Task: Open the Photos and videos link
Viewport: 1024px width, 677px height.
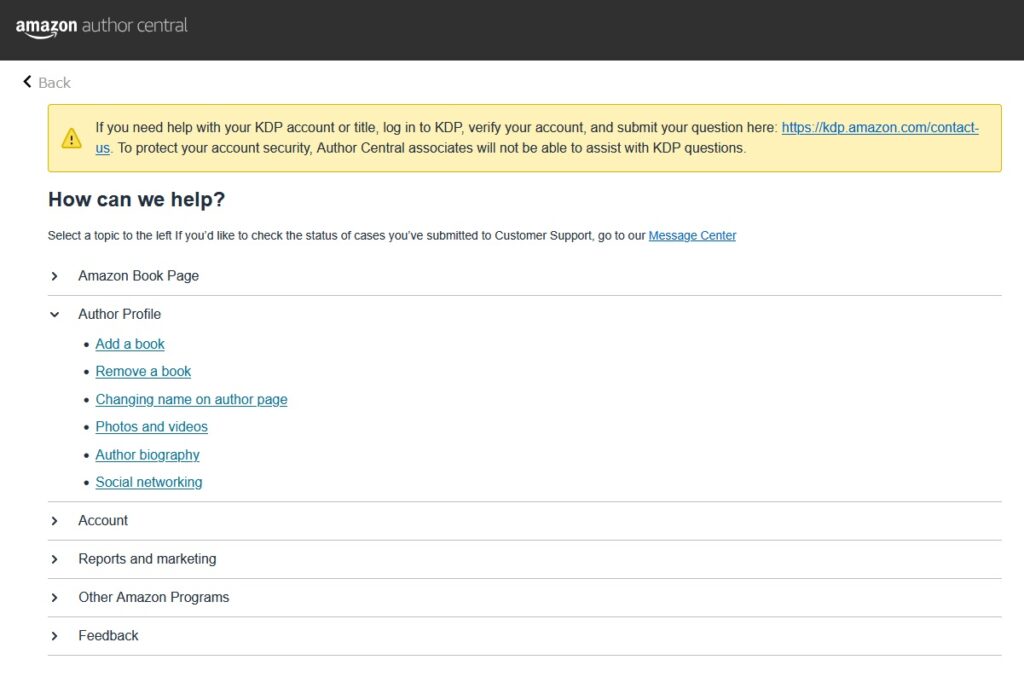Action: pyautogui.click(x=152, y=427)
